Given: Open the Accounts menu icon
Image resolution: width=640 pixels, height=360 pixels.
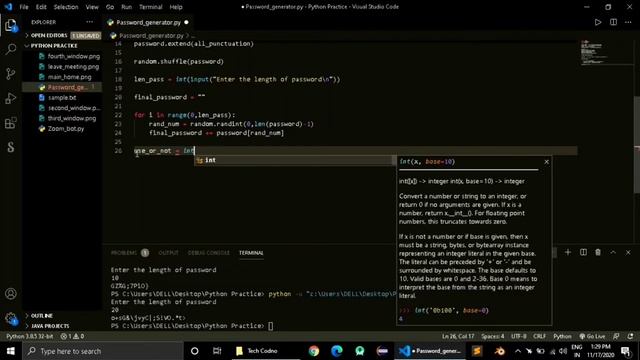Looking at the screenshot, I should point(11,294).
